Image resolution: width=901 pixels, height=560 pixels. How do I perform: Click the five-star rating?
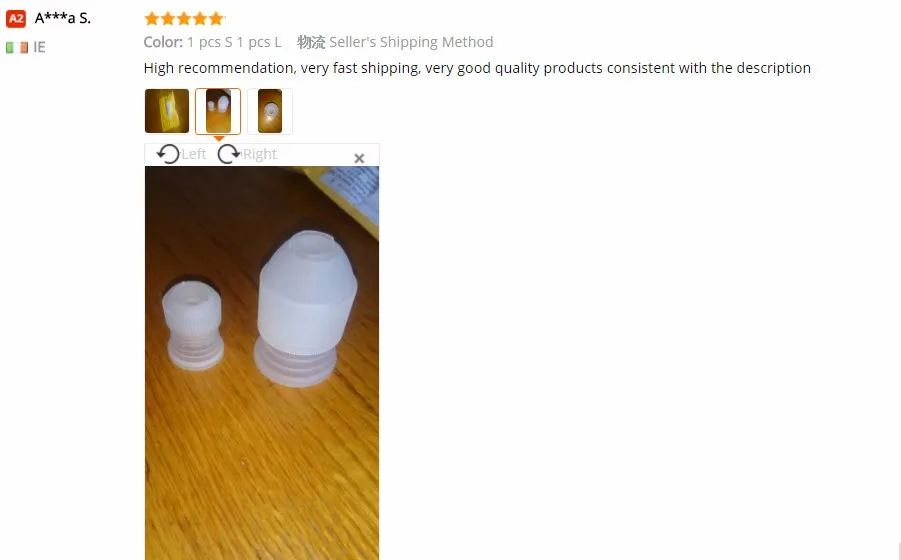[184, 19]
